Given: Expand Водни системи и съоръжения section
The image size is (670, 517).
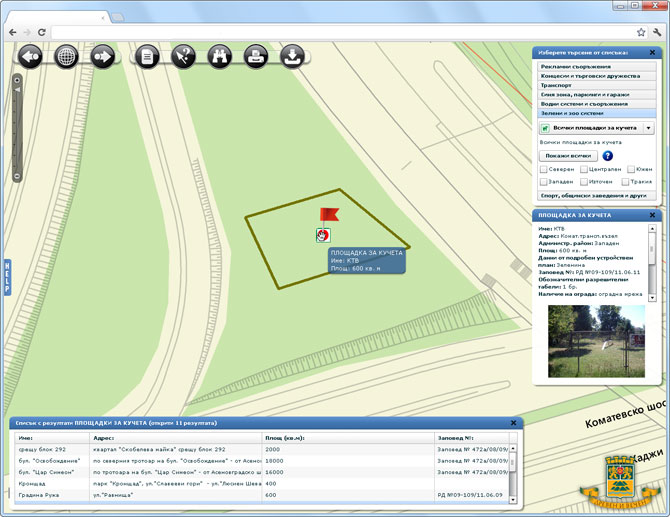Looking at the screenshot, I should [597, 104].
